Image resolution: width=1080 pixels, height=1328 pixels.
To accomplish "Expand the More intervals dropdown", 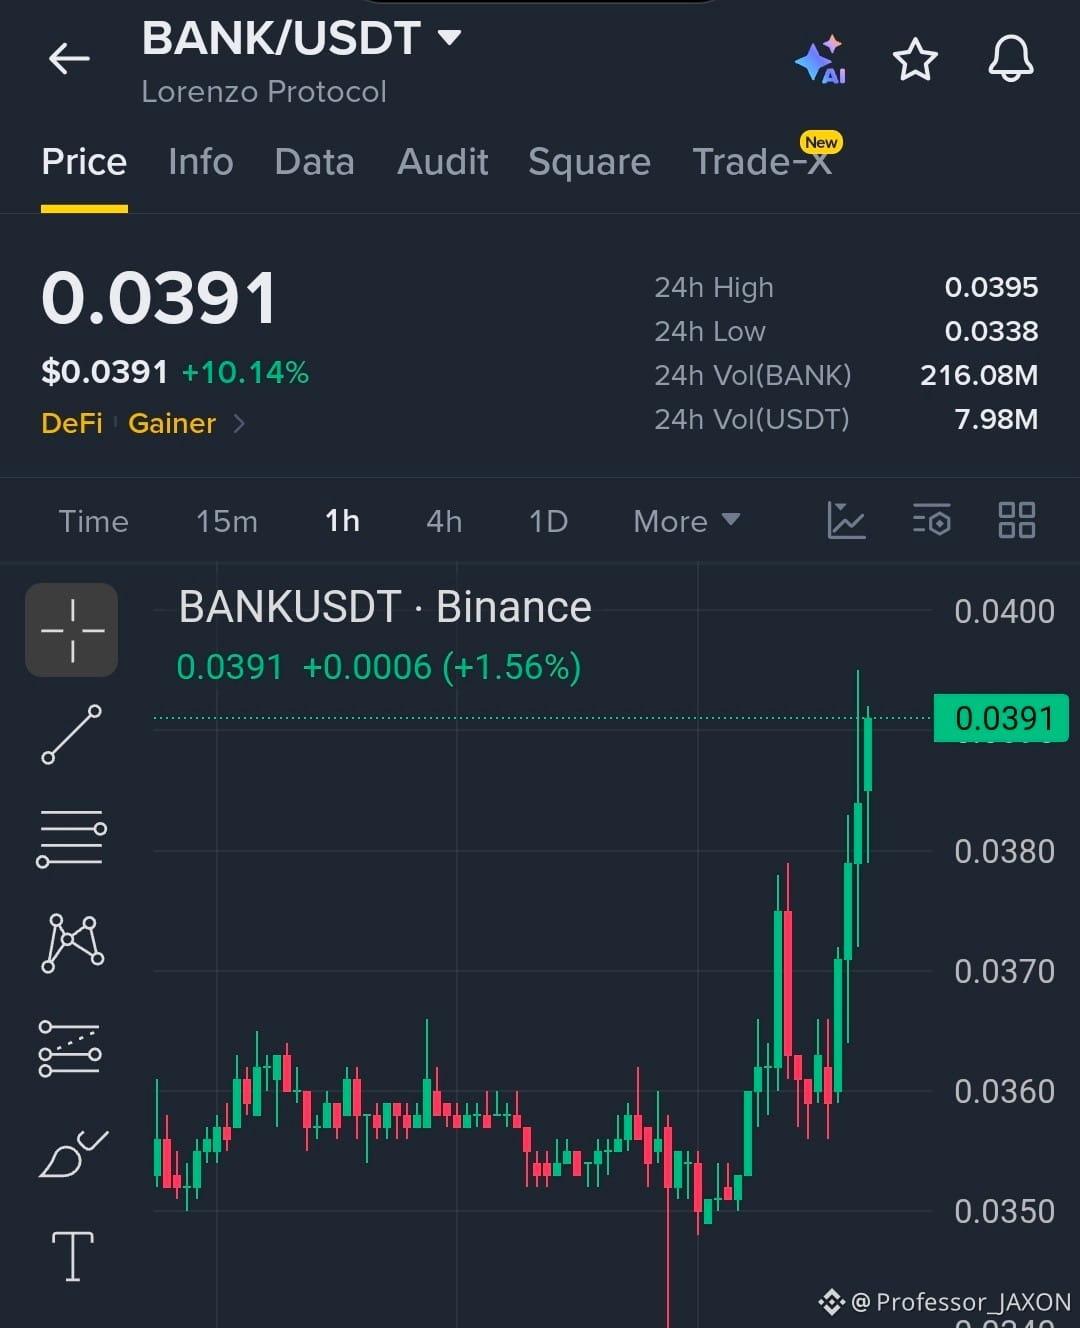I will [x=686, y=521].
